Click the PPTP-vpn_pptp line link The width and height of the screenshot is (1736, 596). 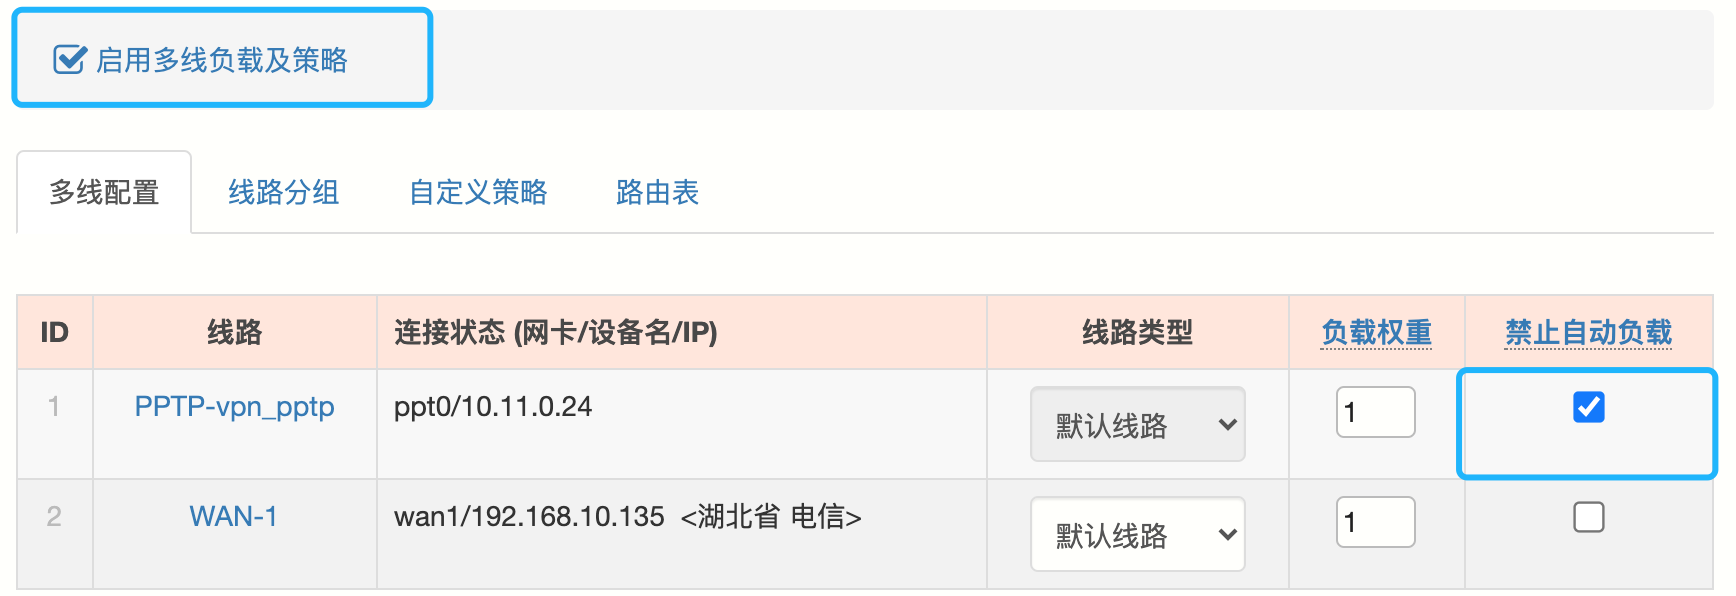tap(234, 407)
